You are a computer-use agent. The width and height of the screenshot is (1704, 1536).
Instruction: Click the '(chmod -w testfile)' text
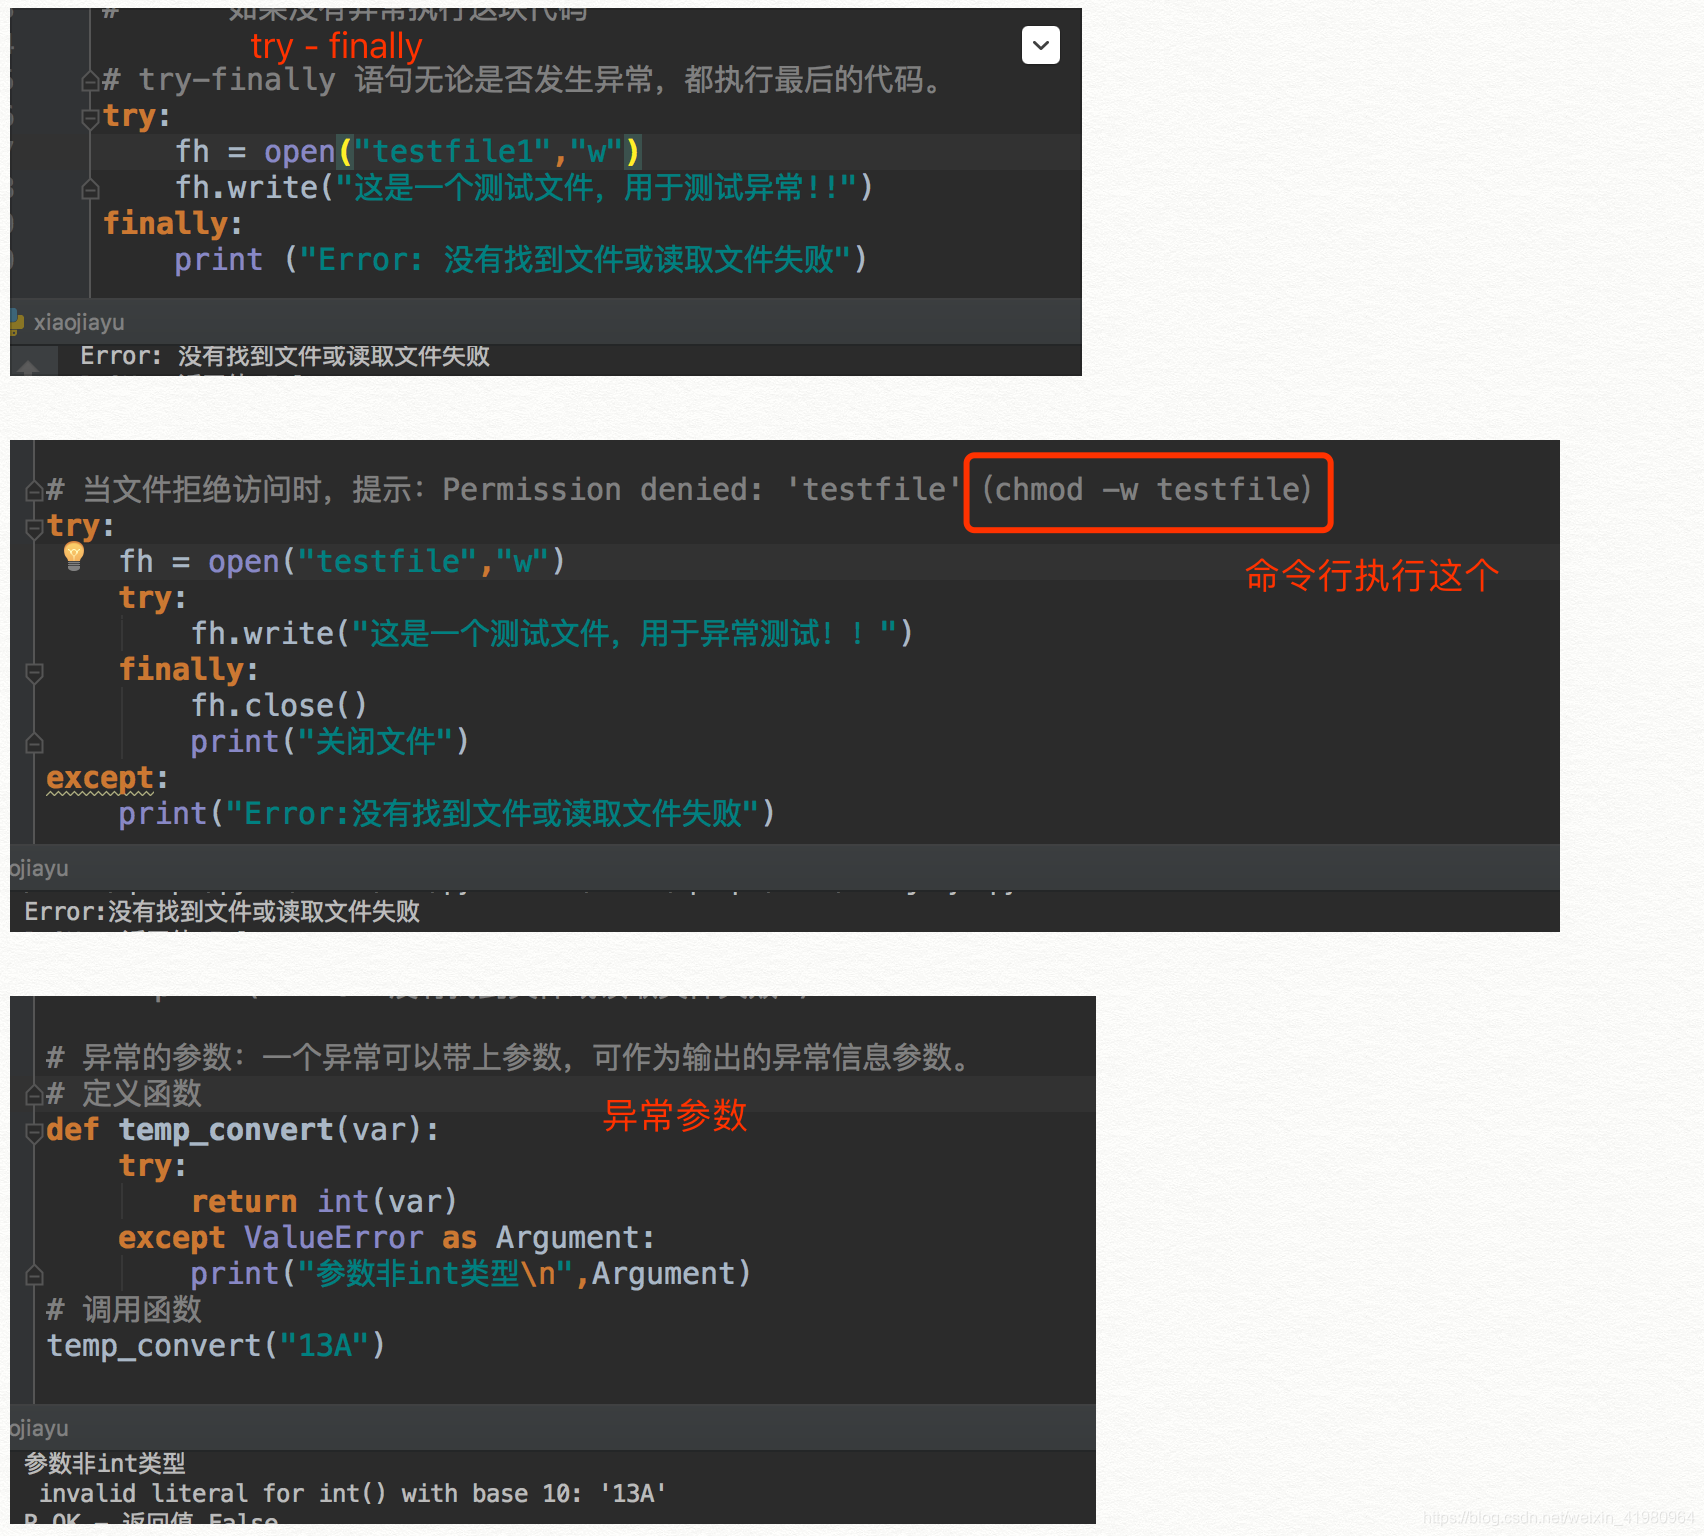click(x=1147, y=490)
